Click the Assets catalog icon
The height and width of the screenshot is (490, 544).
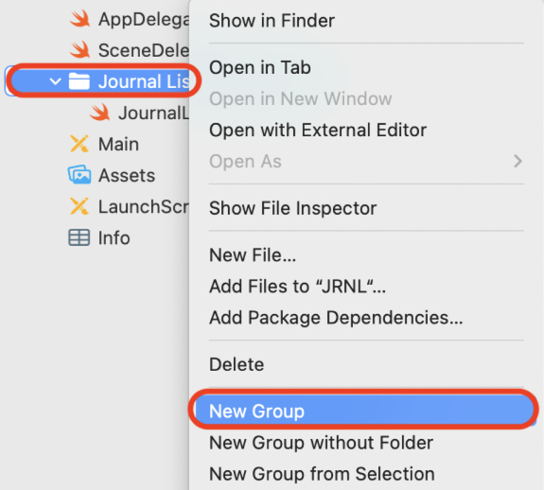(x=79, y=175)
